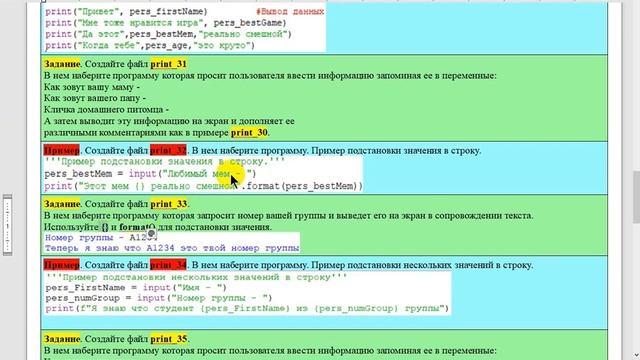This screenshot has height=360, width=640.
Task: Click the instruction line under the print_35 heading
Action: (270, 350)
